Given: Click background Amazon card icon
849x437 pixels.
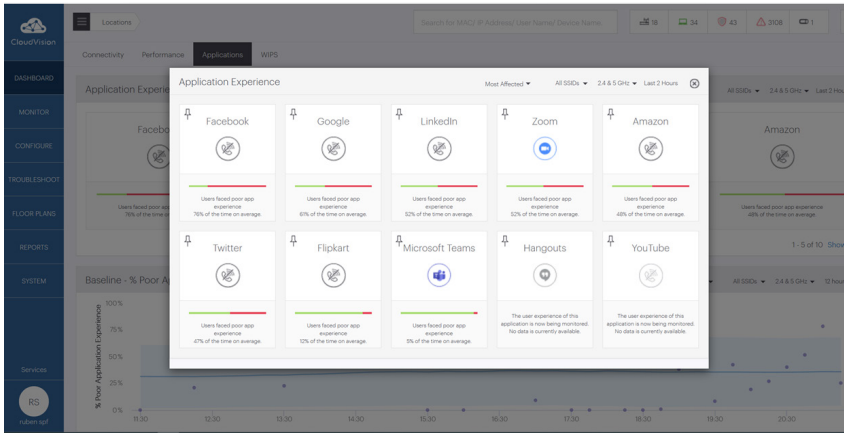Looking at the screenshot, I should coord(782,157).
